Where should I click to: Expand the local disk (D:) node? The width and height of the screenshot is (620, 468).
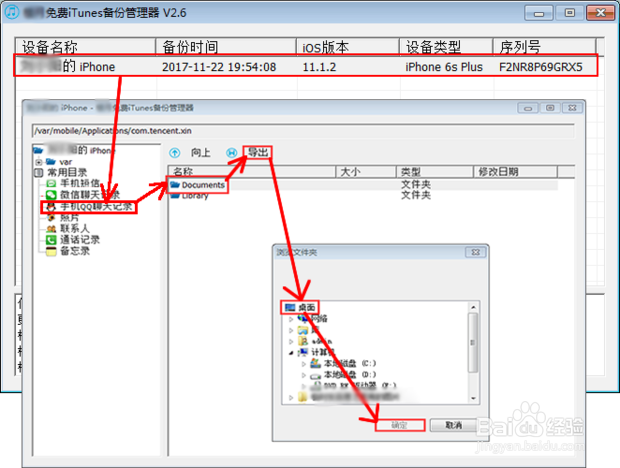[304, 374]
